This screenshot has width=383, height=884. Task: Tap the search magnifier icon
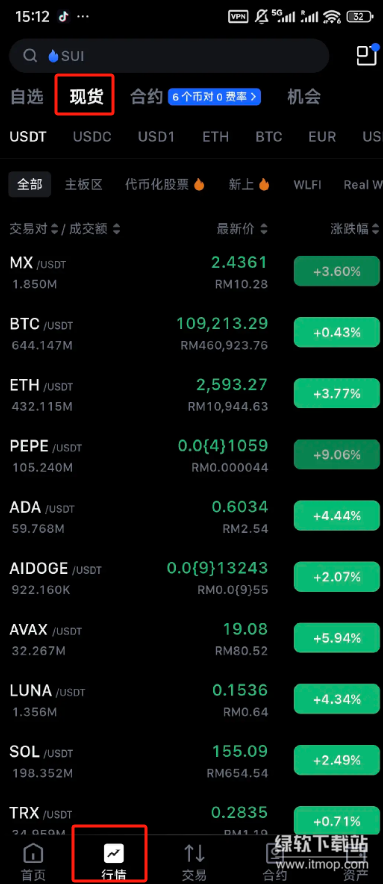coord(30,55)
